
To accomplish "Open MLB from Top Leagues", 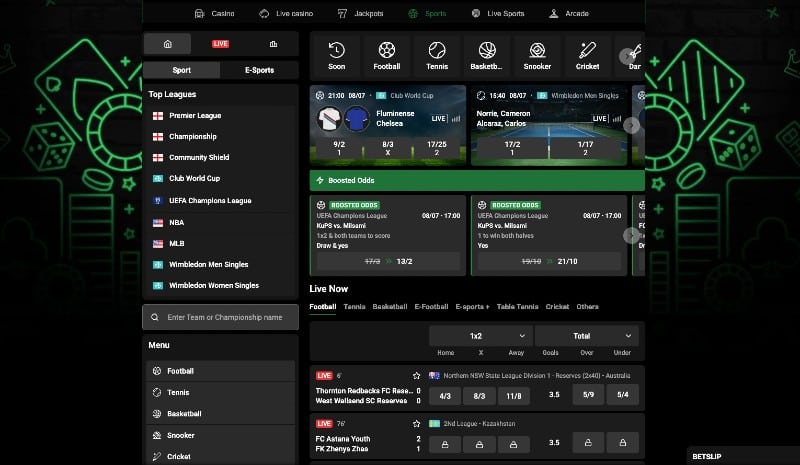I will [x=220, y=243].
